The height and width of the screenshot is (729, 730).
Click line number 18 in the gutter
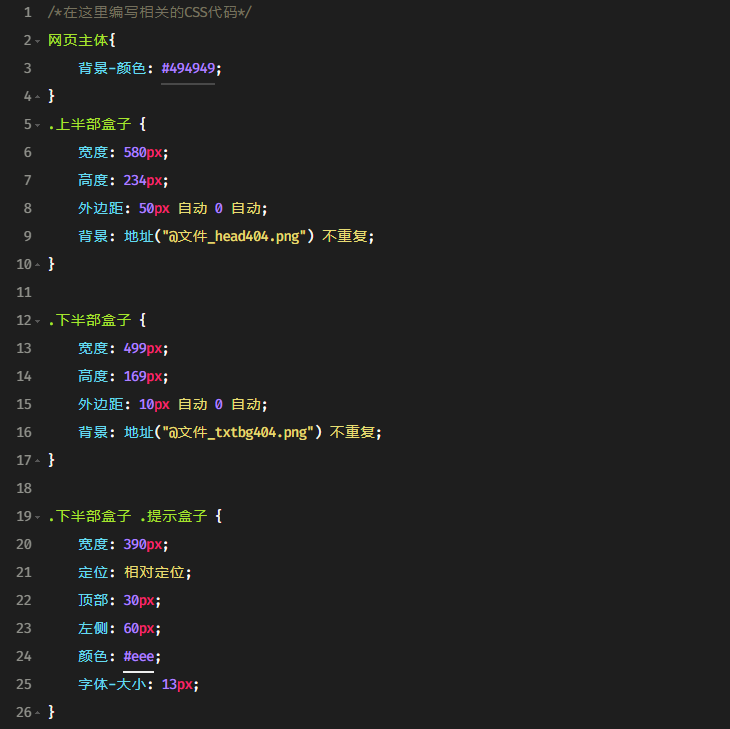pos(24,488)
